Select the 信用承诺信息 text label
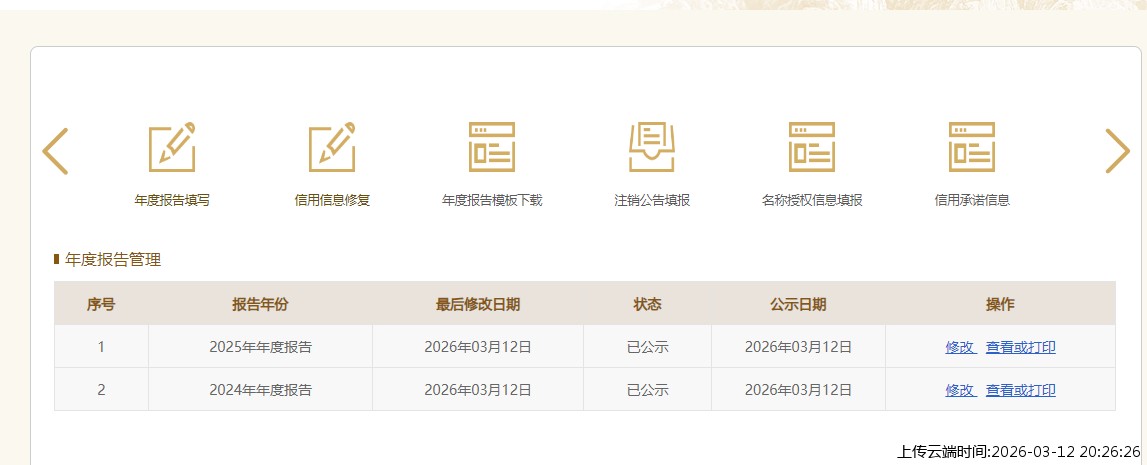The width and height of the screenshot is (1147, 465). [972, 200]
